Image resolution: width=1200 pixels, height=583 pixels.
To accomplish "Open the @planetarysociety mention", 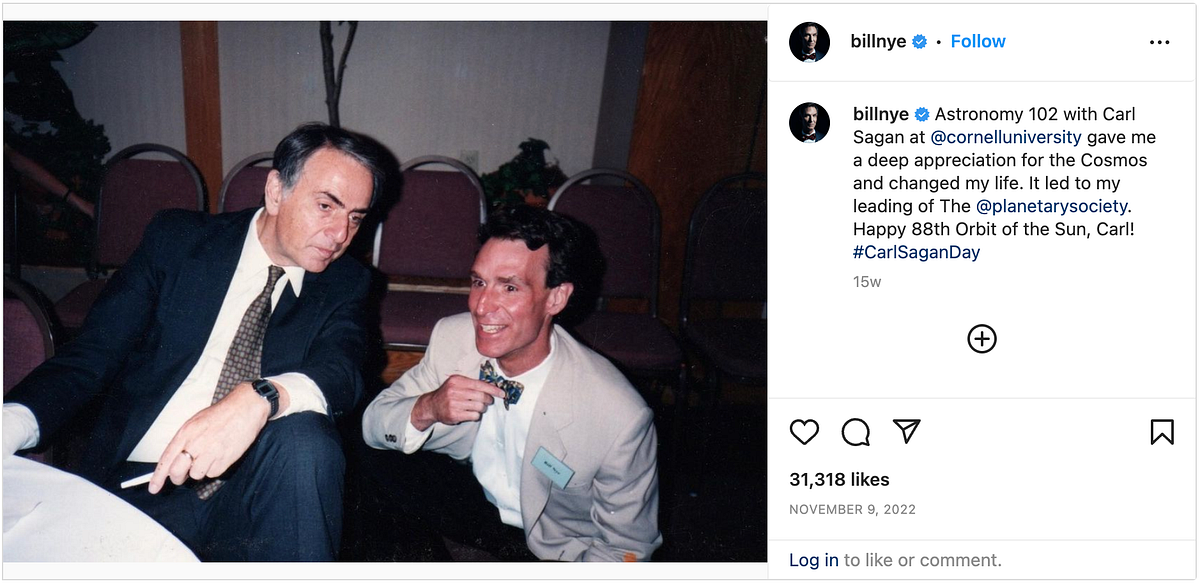I will [1051, 206].
